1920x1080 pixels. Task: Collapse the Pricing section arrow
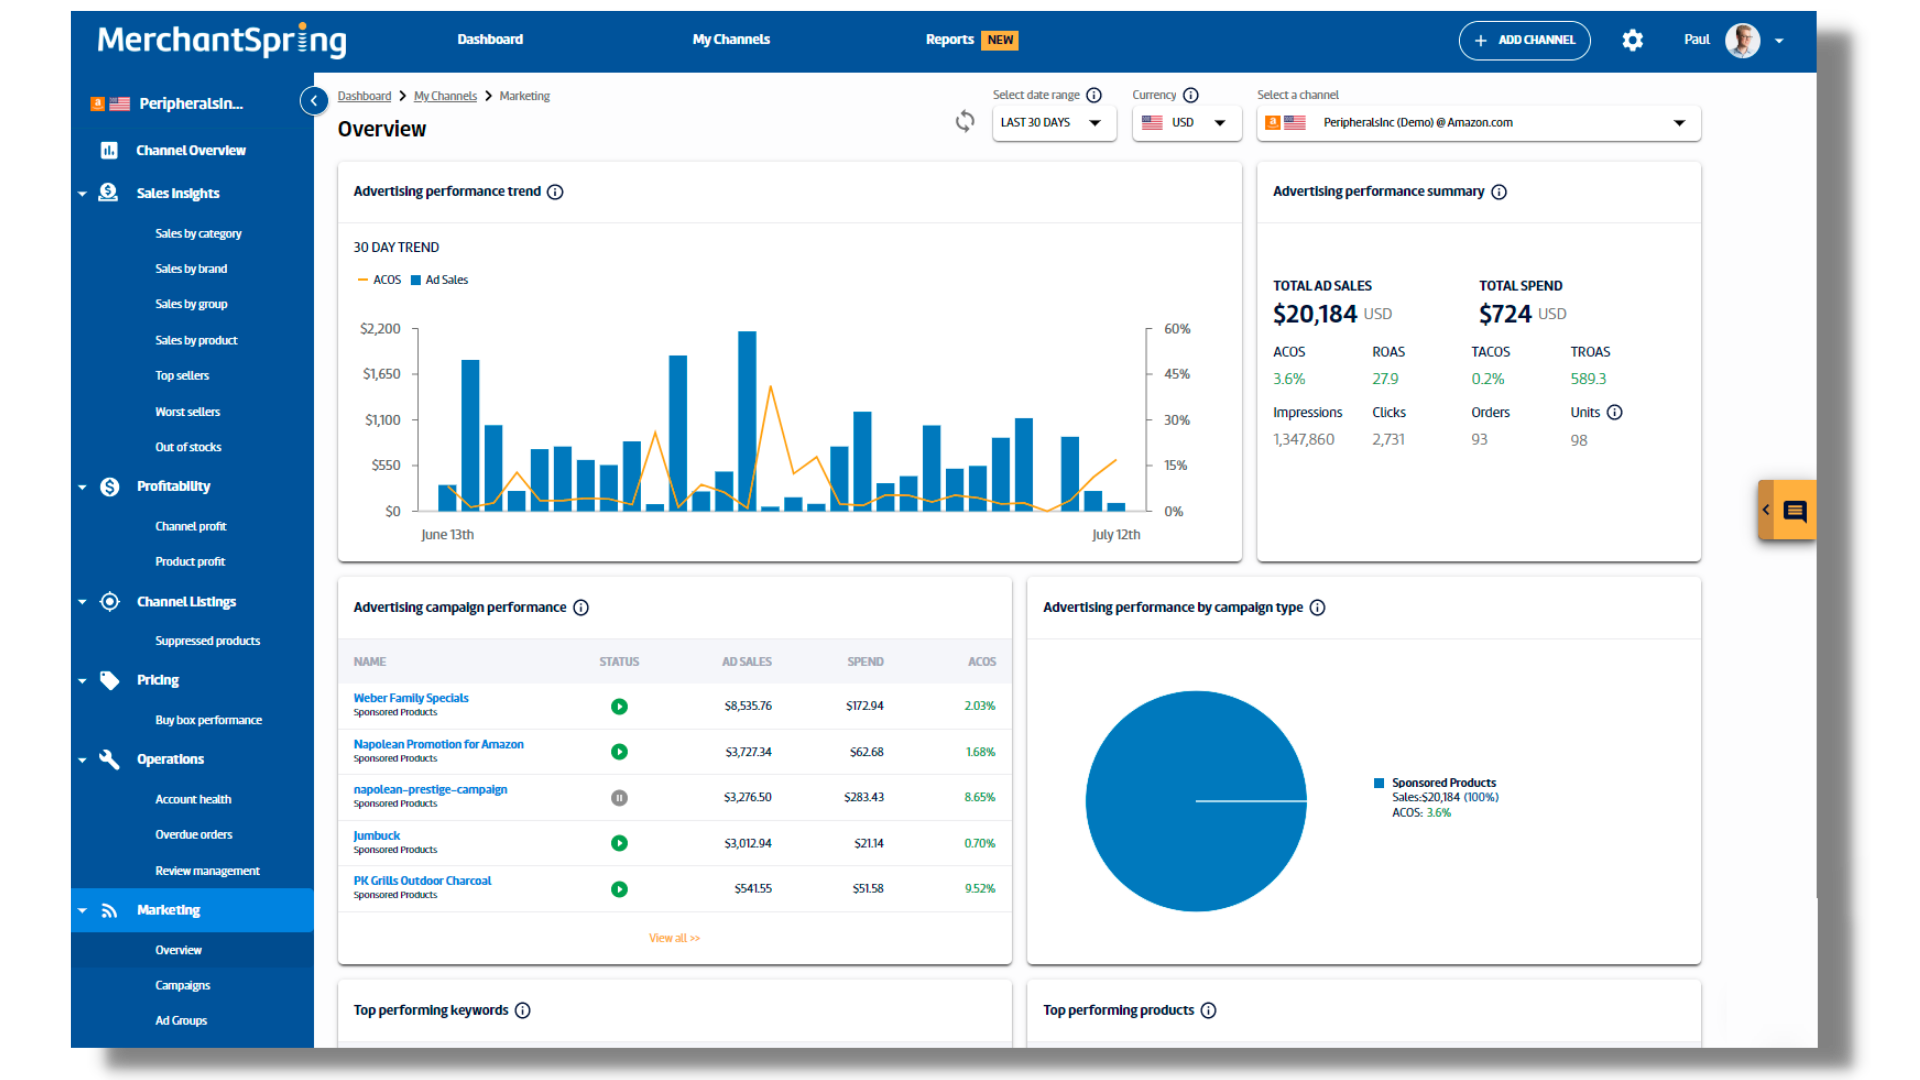coord(82,681)
